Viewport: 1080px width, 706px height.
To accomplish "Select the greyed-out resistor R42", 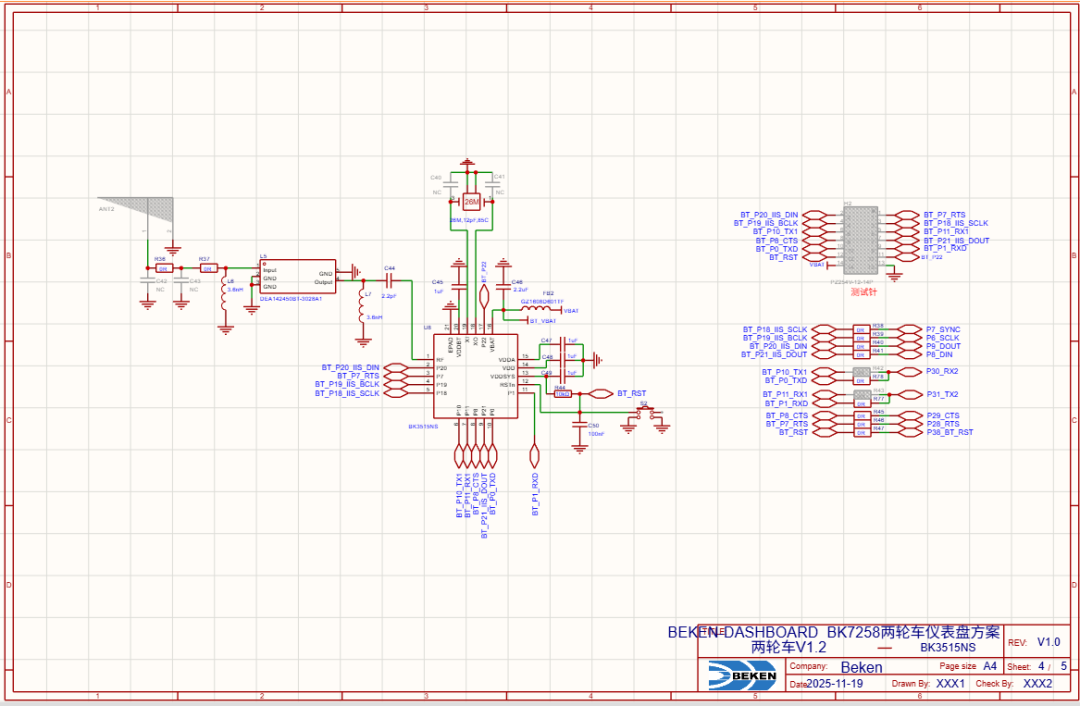I will click(x=861, y=372).
